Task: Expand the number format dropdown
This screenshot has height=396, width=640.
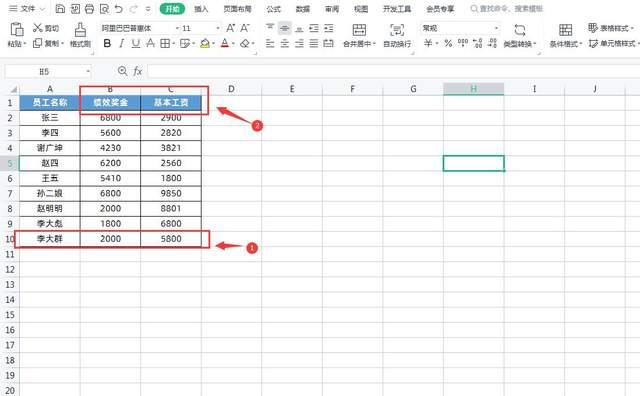Action: click(x=496, y=28)
